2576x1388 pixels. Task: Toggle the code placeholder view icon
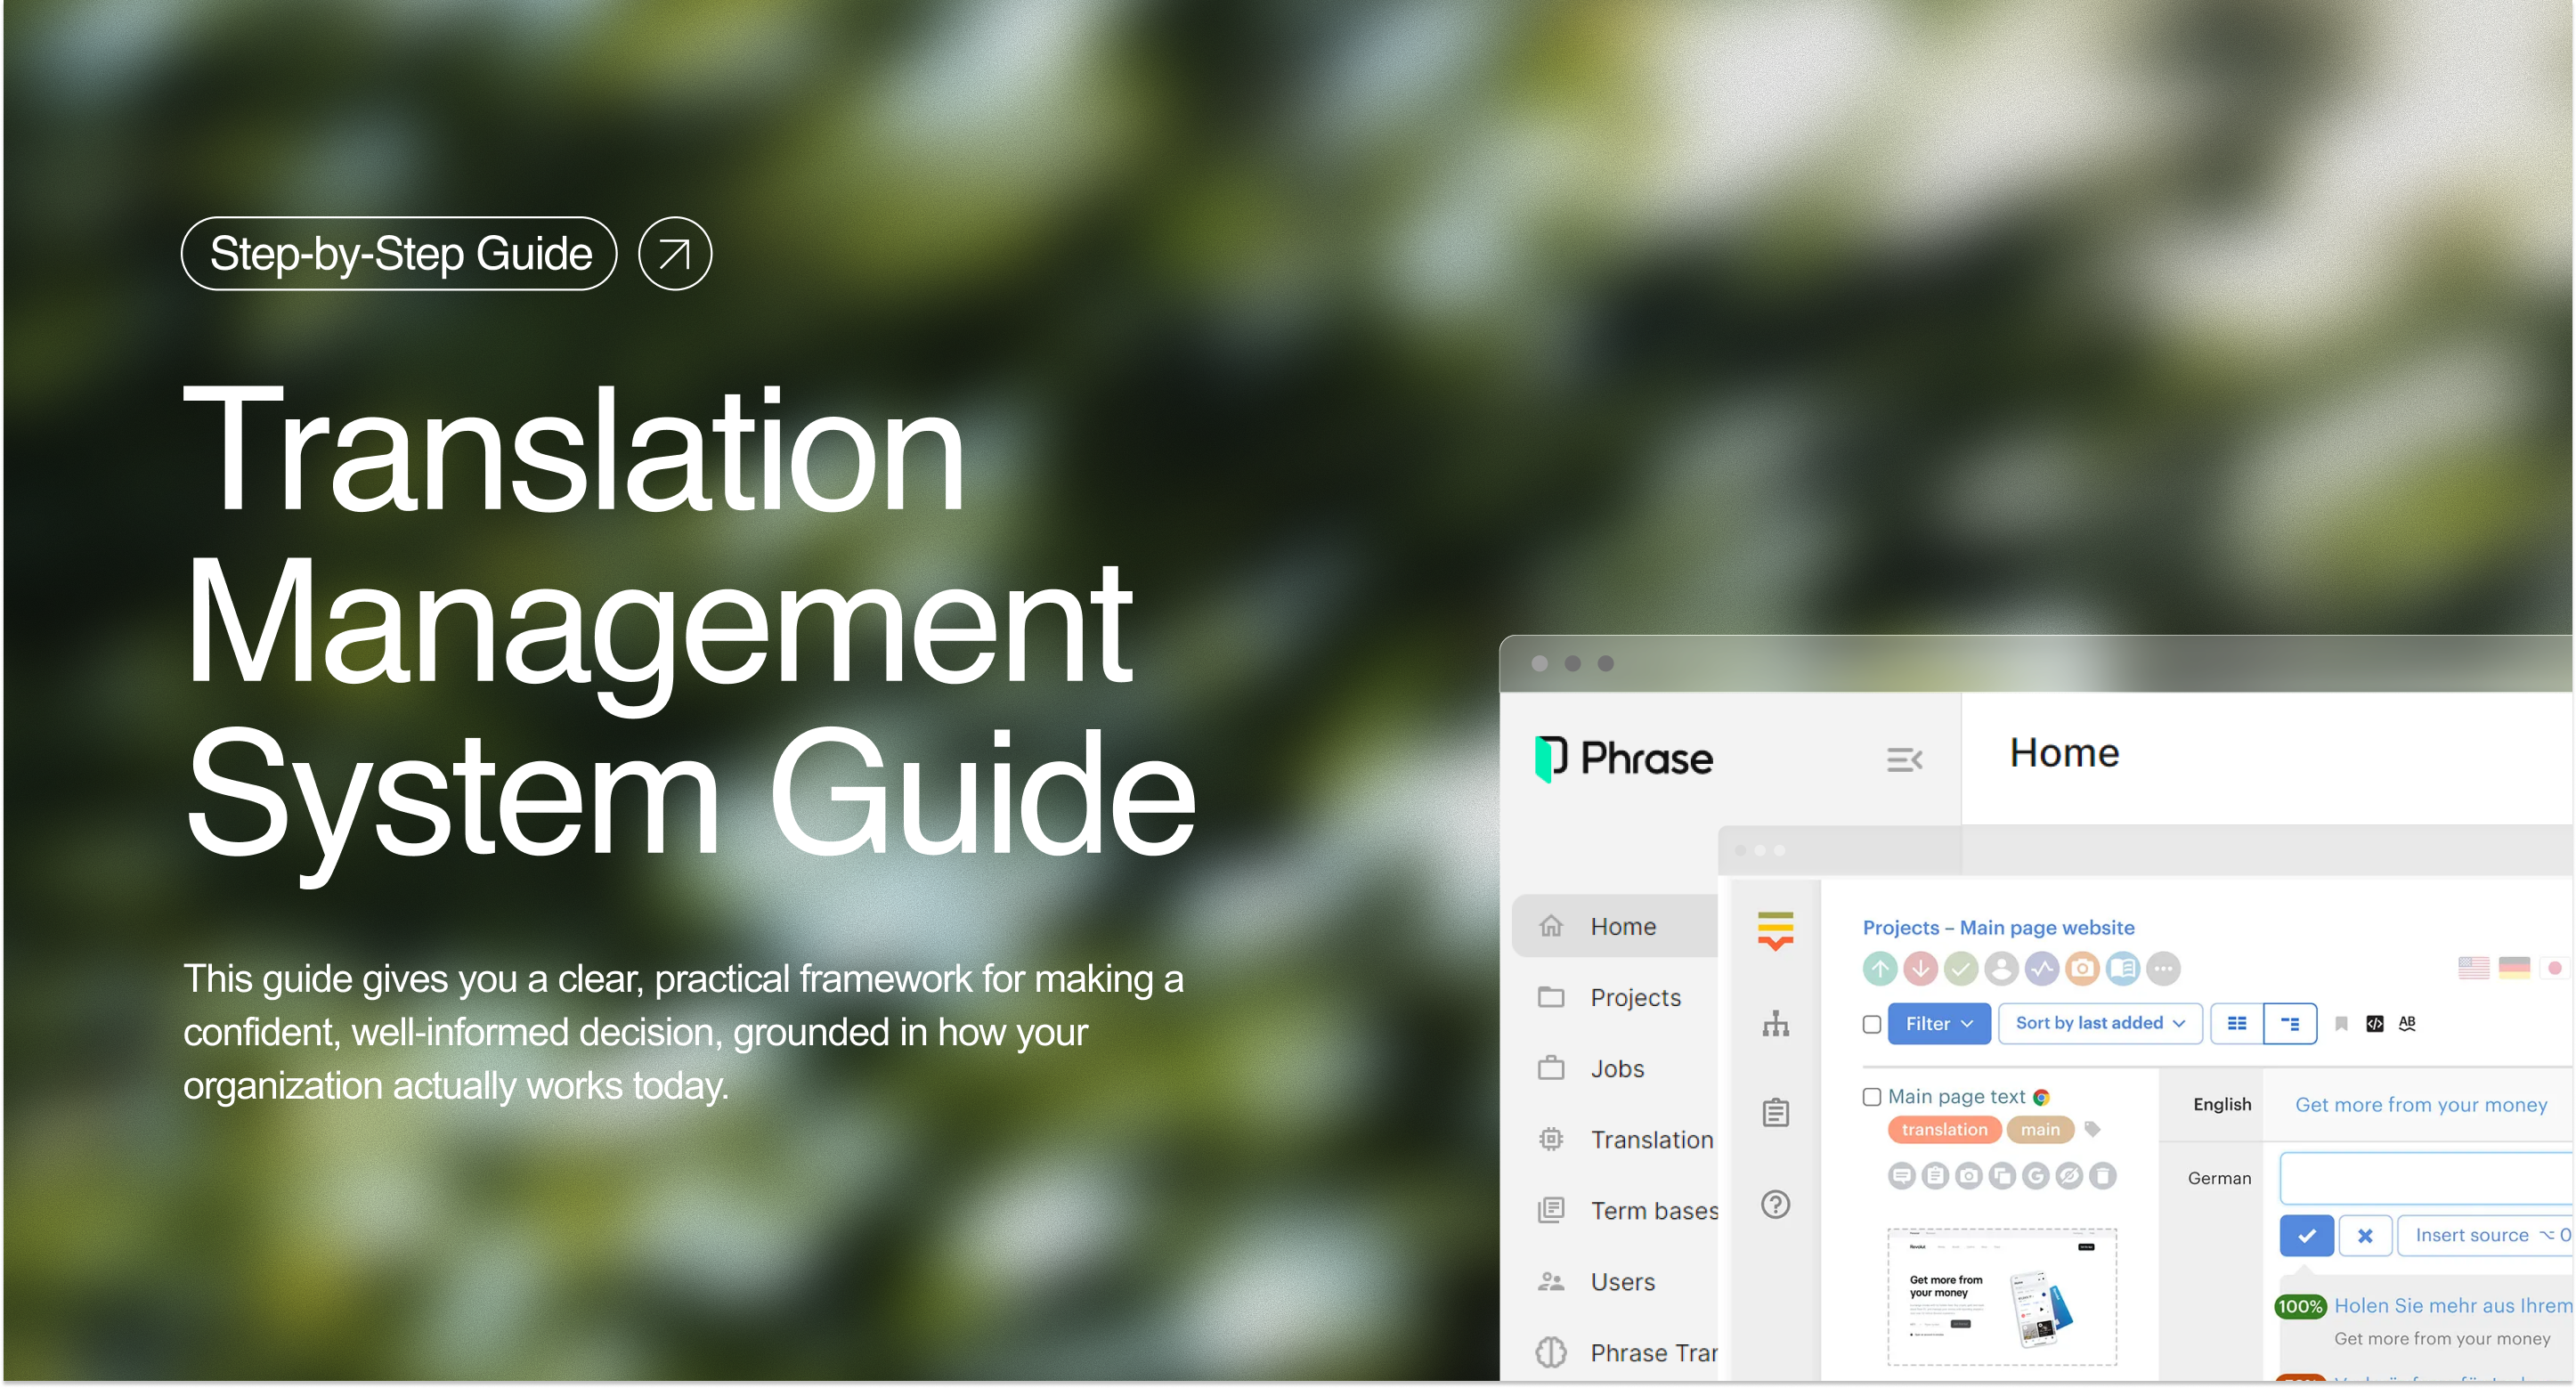pos(2375,1024)
